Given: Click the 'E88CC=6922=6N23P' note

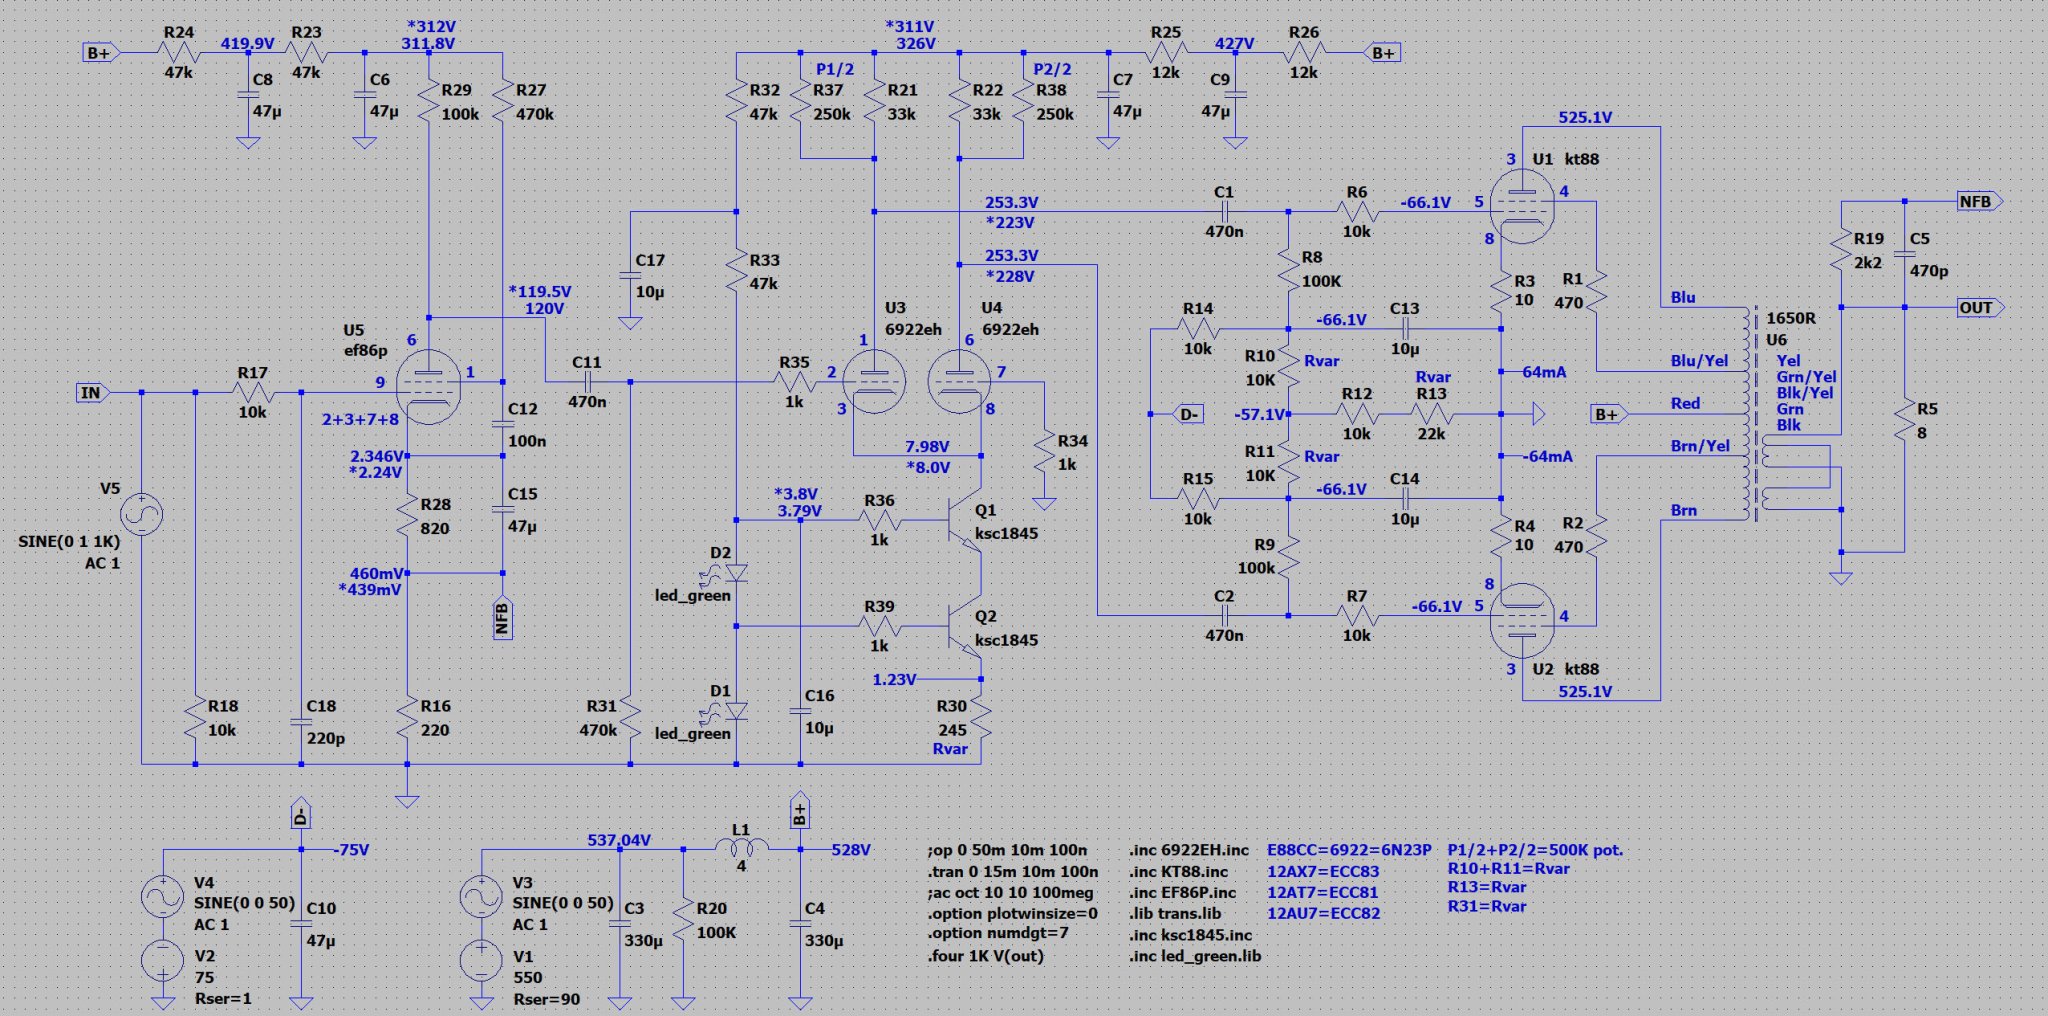Looking at the screenshot, I should click(x=1349, y=850).
